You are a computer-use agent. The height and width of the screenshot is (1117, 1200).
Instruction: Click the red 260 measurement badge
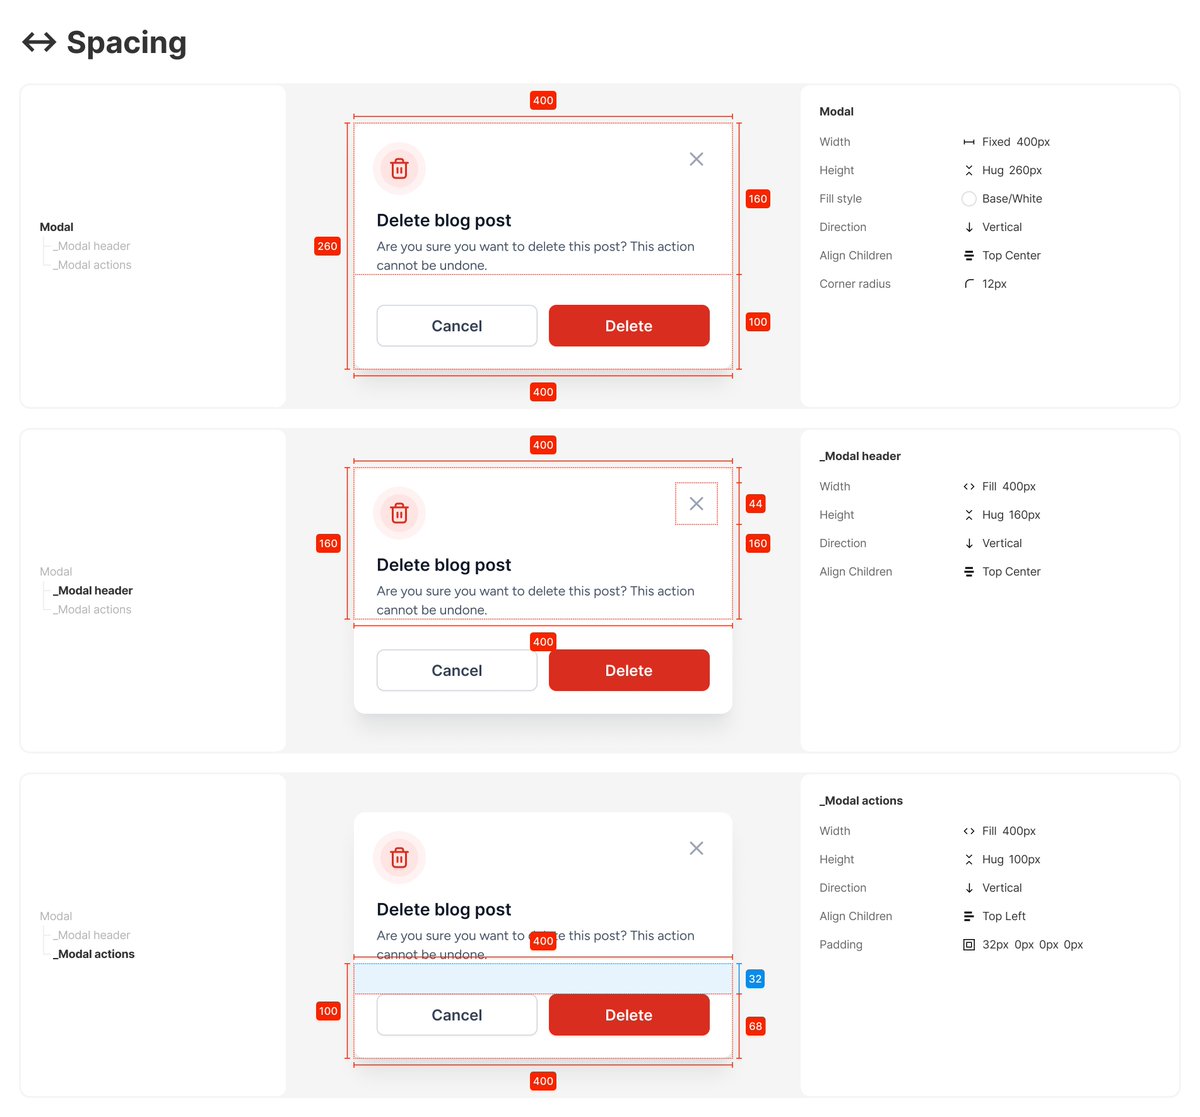point(327,246)
